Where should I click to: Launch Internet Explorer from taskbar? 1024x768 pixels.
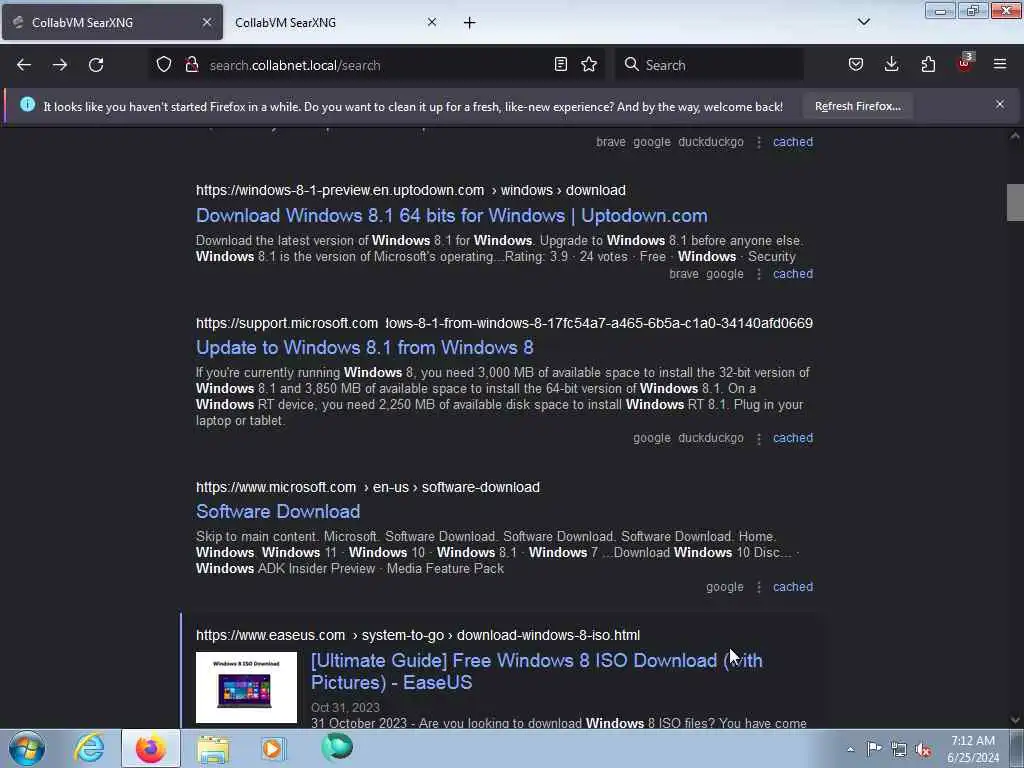coord(89,748)
